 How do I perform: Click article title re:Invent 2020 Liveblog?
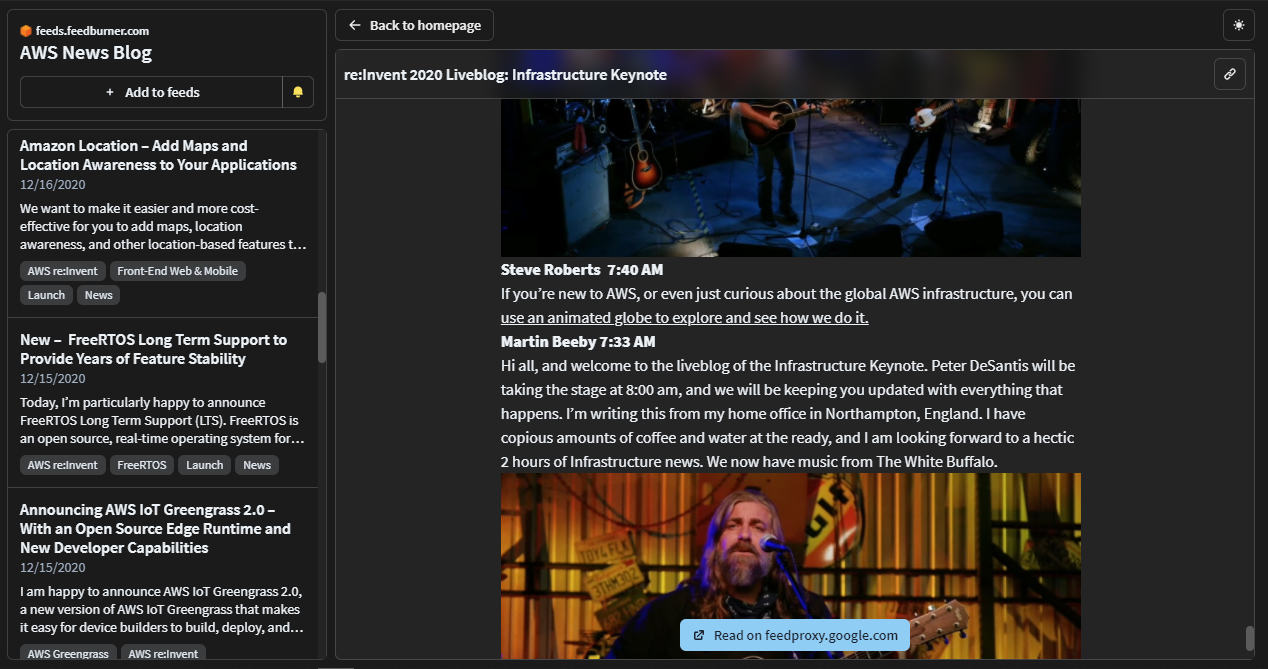tap(505, 75)
